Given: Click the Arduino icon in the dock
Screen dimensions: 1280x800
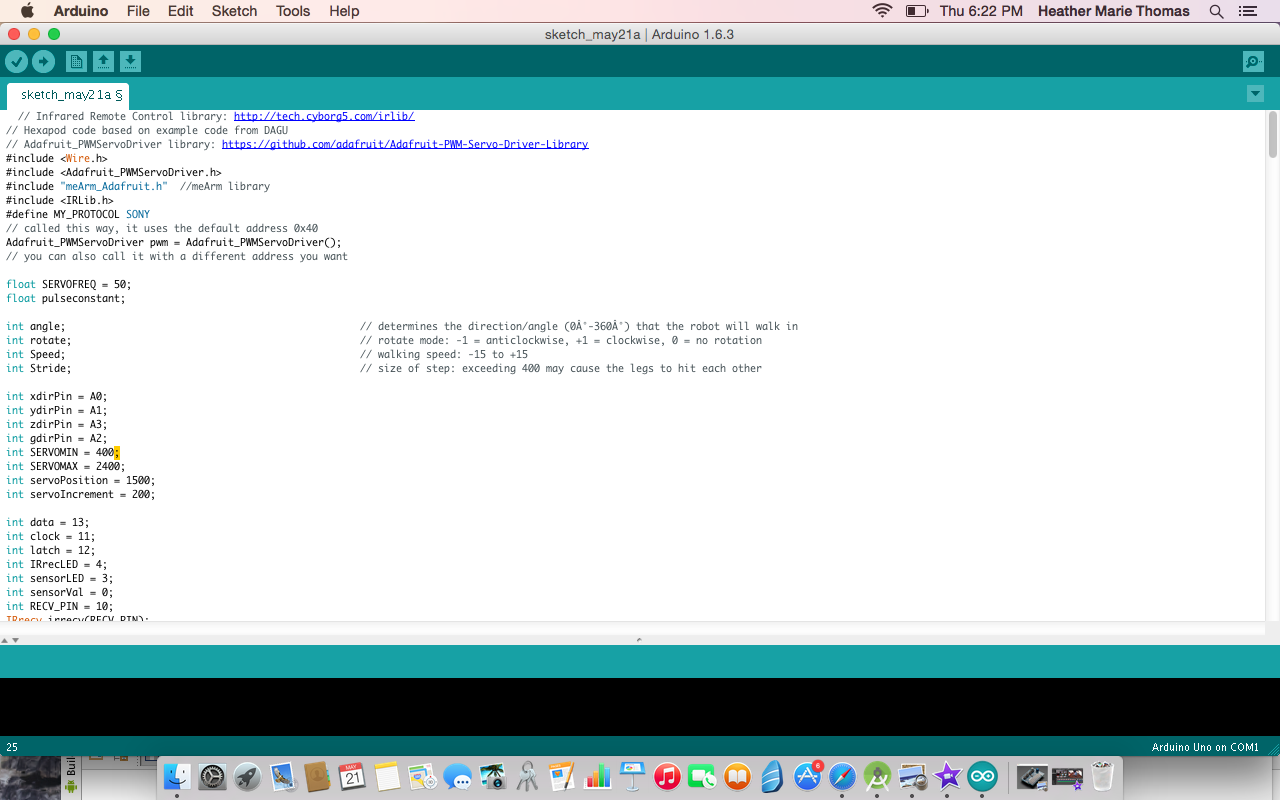Looking at the screenshot, I should [x=982, y=776].
